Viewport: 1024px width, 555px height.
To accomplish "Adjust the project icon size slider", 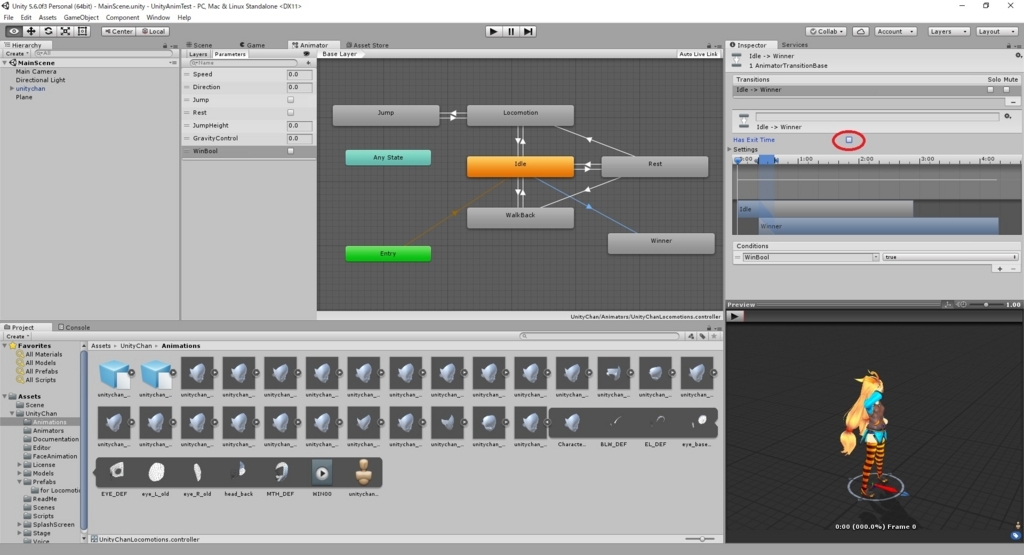I will tap(702, 539).
